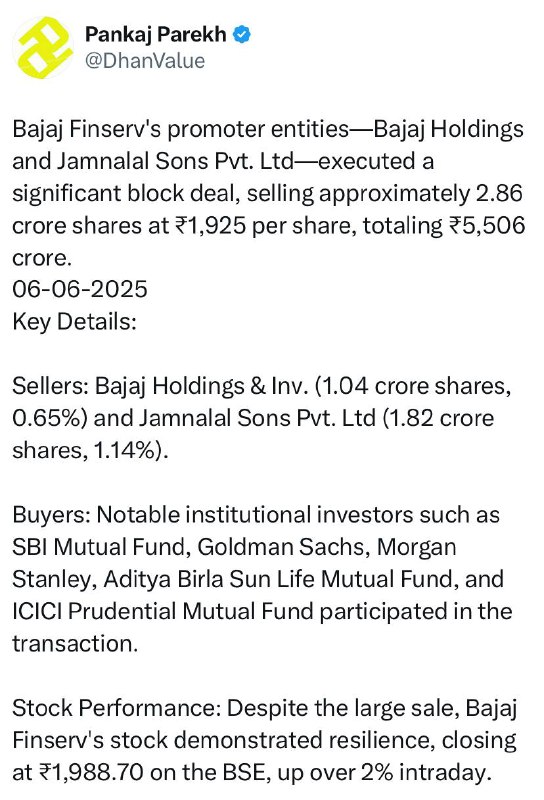Select the 'Key Details:' line

(75, 322)
